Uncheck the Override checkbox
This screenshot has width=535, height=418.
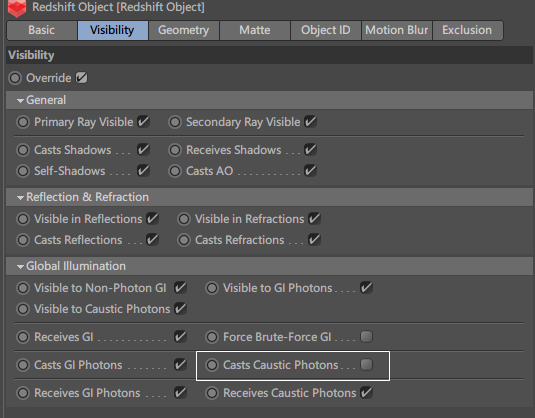coord(82,78)
